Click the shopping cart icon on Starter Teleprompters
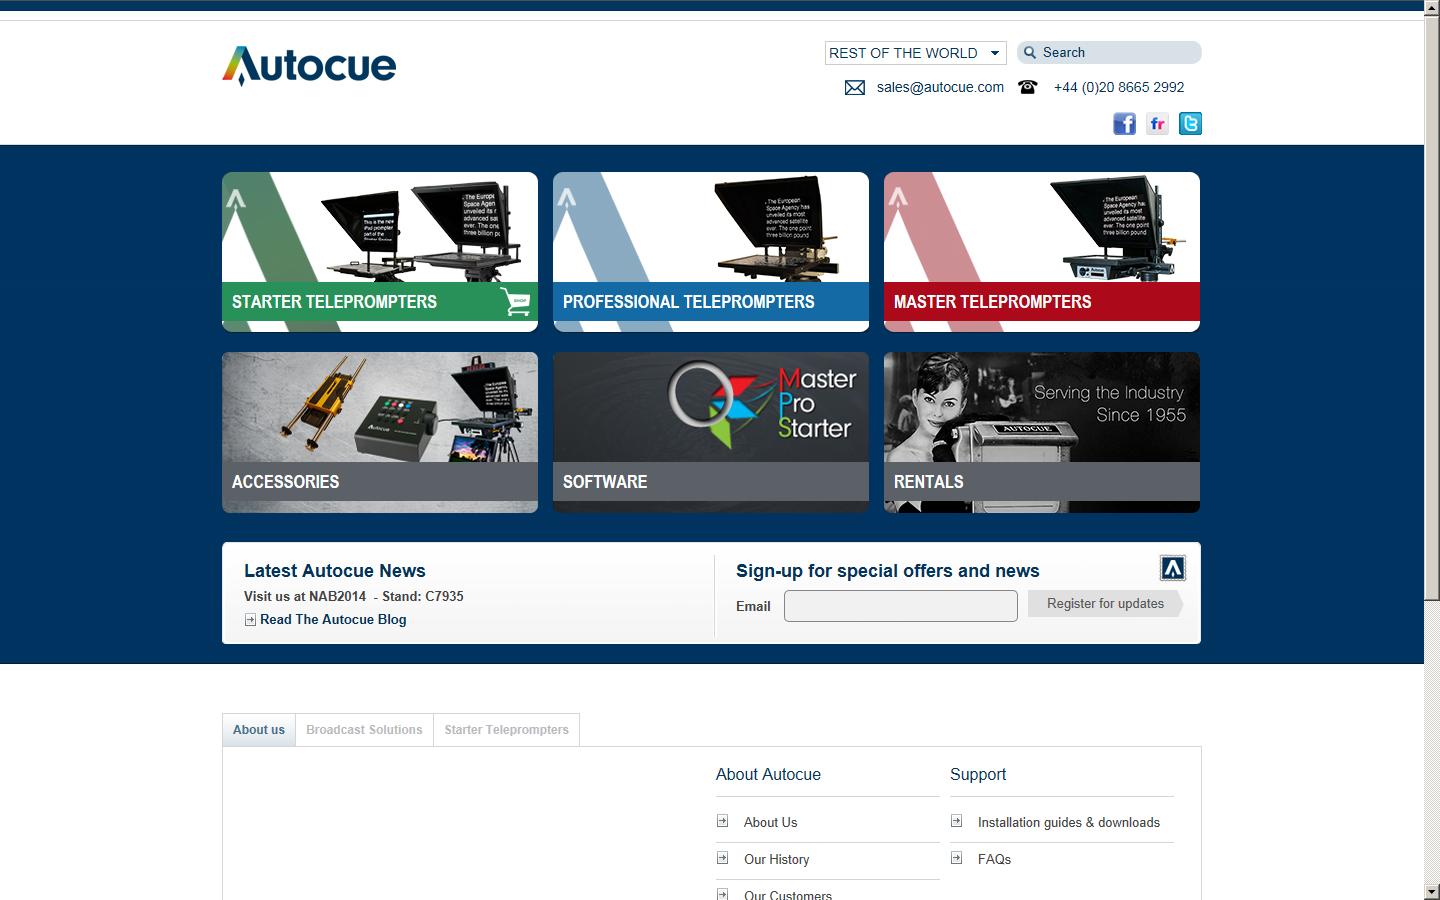This screenshot has height=900, width=1440. pyautogui.click(x=515, y=301)
